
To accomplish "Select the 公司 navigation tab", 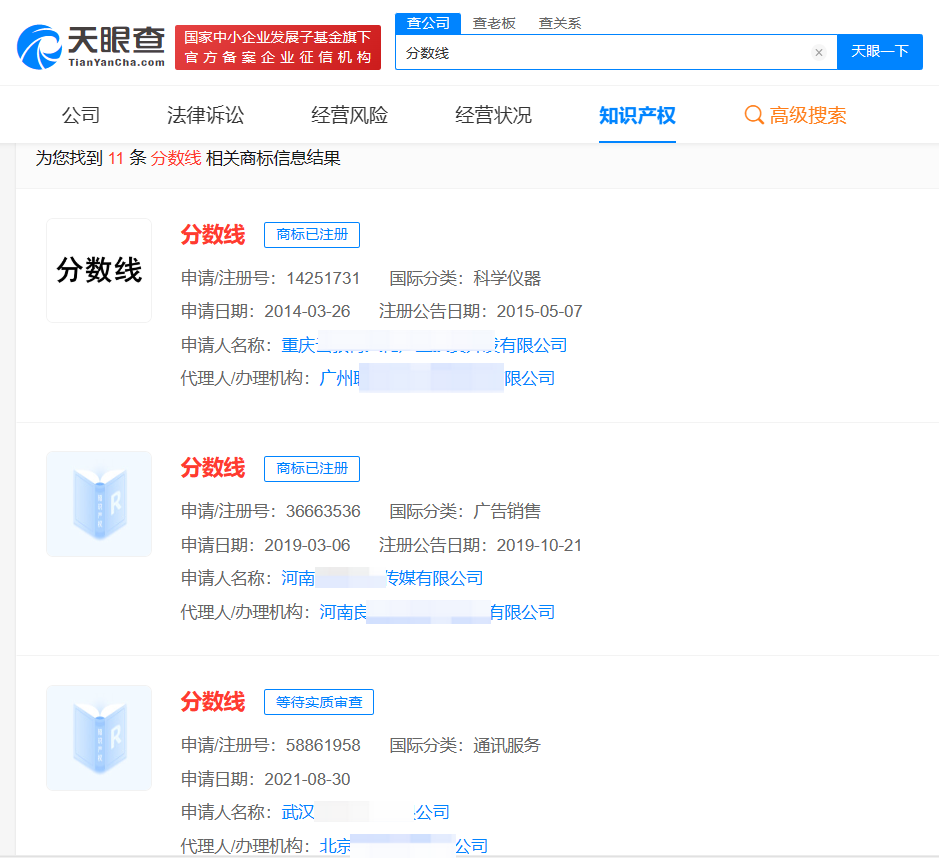I will pyautogui.click(x=80, y=115).
